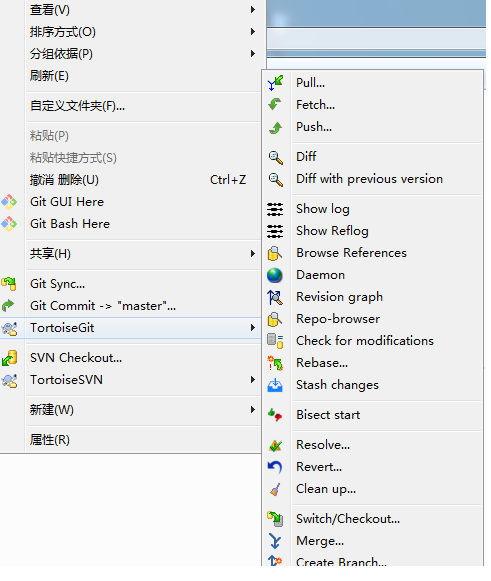Open 属性(R) properties entry
The height and width of the screenshot is (581, 491).
(x=130, y=440)
